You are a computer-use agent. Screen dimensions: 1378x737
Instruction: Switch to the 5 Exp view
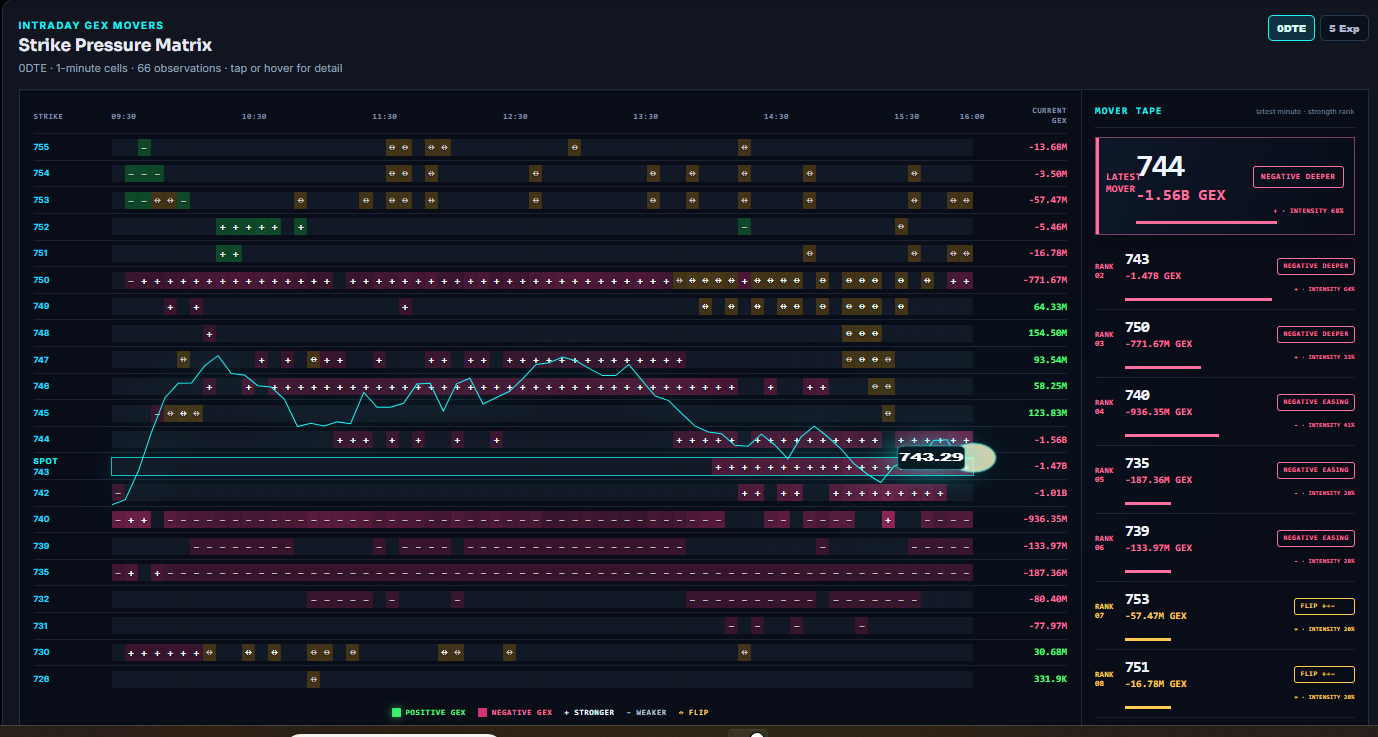1344,28
